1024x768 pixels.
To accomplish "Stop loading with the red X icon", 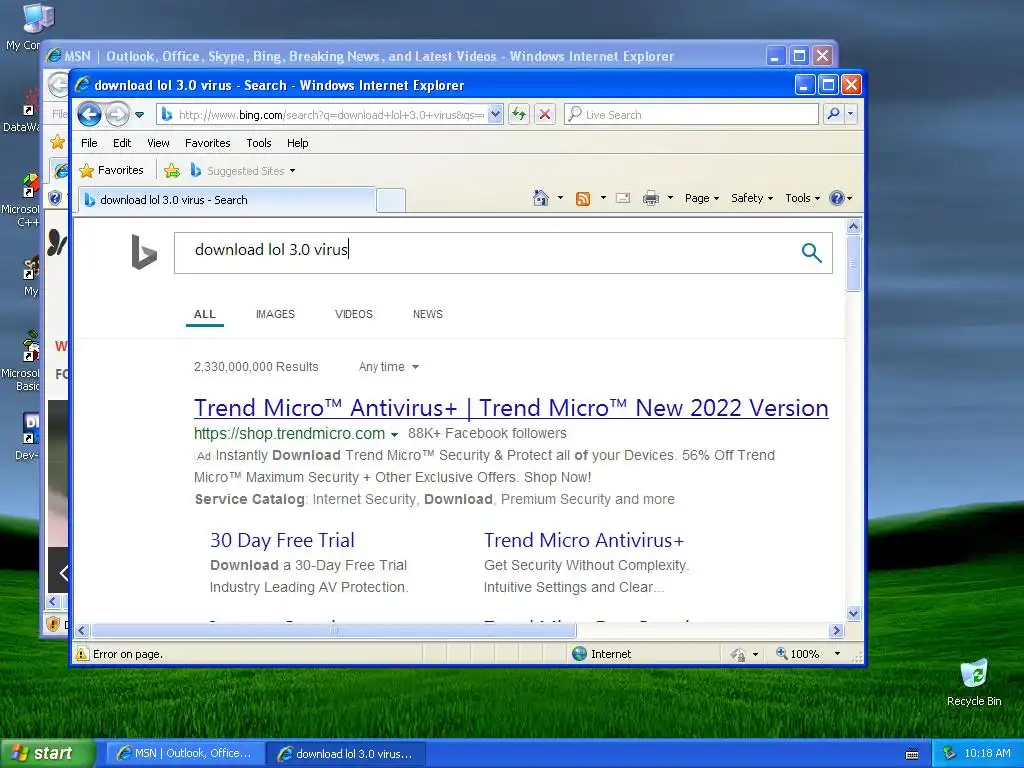I will click(x=545, y=115).
